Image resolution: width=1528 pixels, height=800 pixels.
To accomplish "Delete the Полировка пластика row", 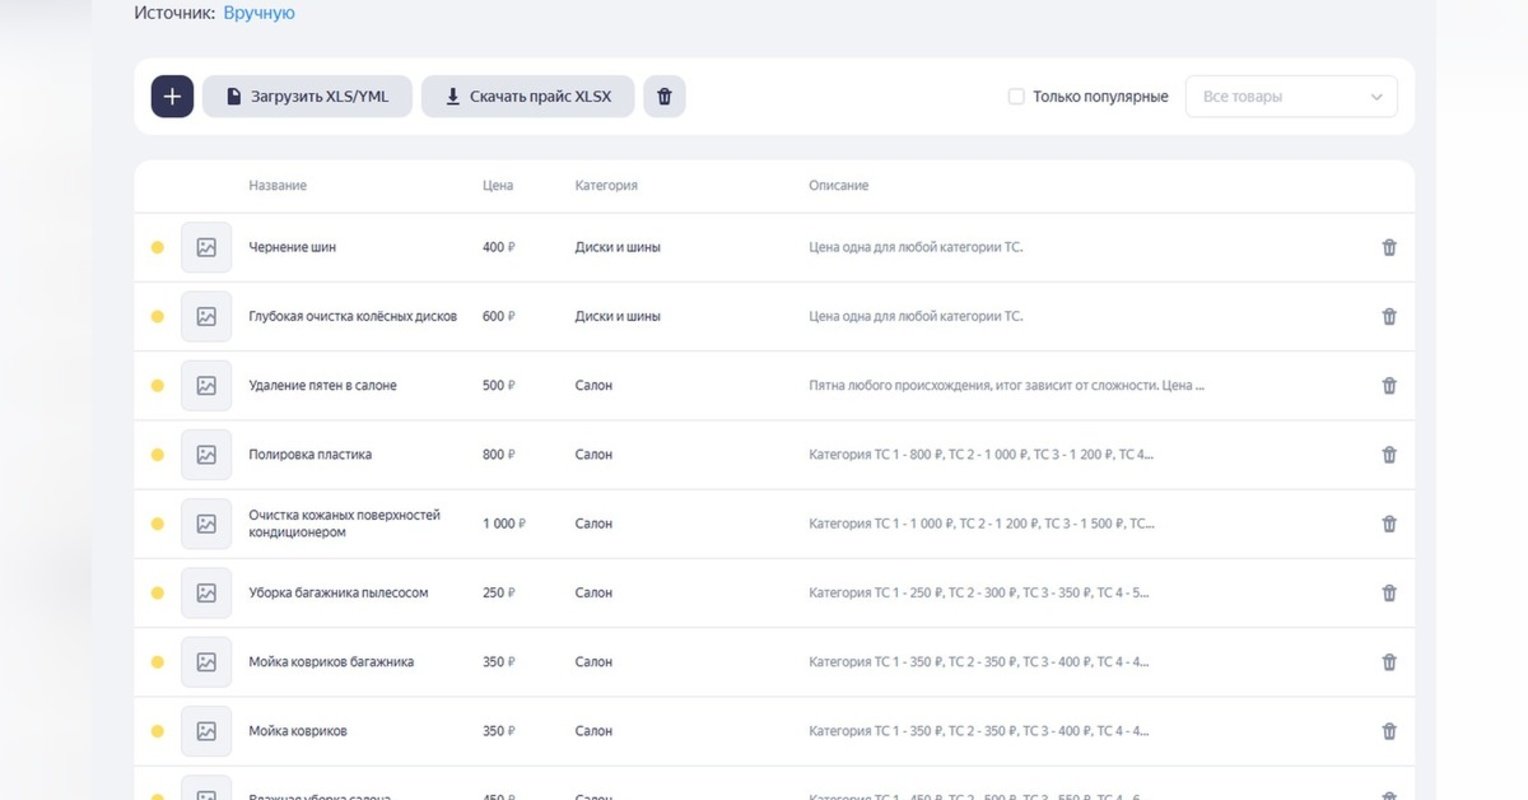I will 1389,454.
